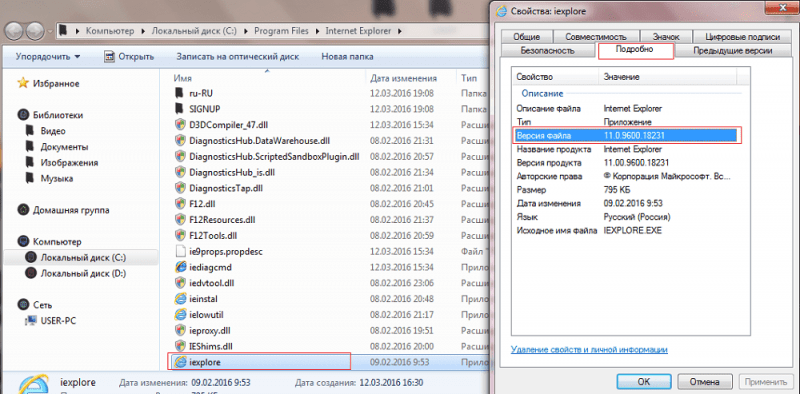Click the USER-PC computer icon

[32, 321]
